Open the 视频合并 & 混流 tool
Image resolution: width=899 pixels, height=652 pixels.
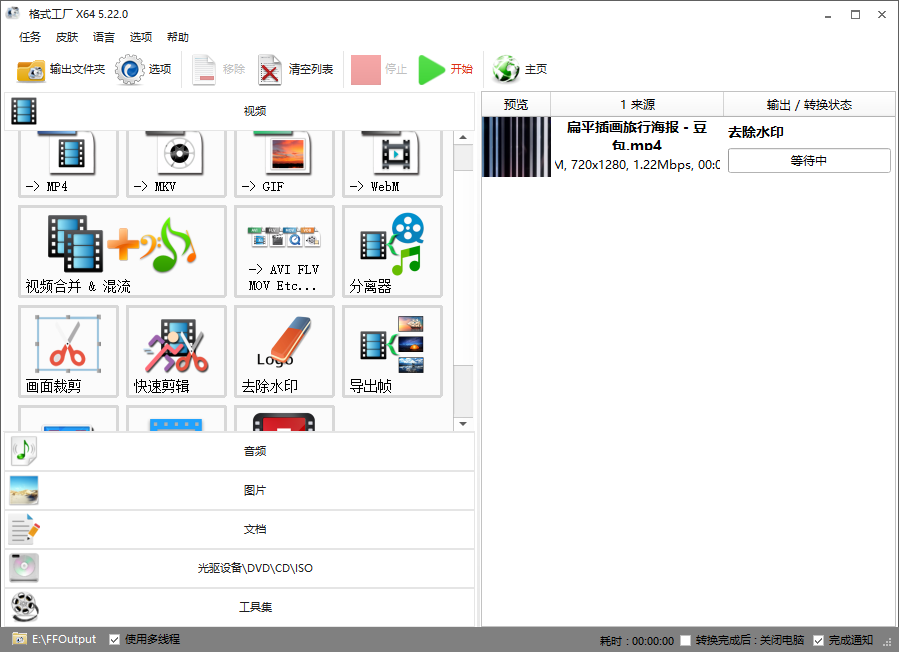pyautogui.click(x=122, y=251)
